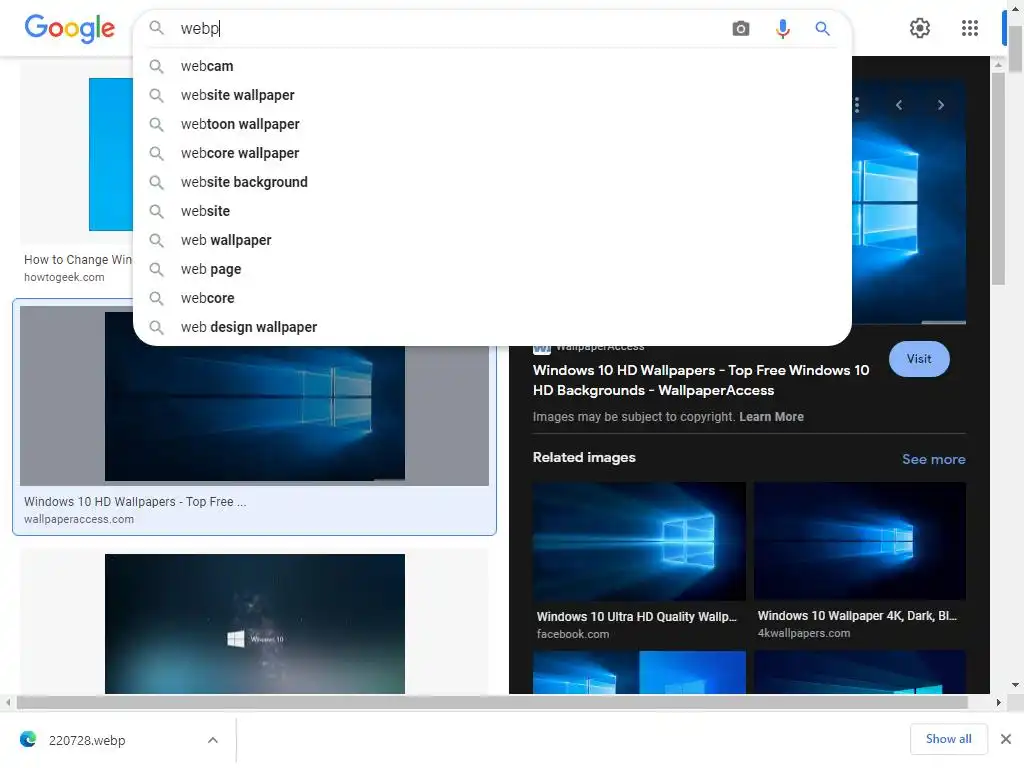
Task: Click How to Change Win result caption
Action: point(78,260)
